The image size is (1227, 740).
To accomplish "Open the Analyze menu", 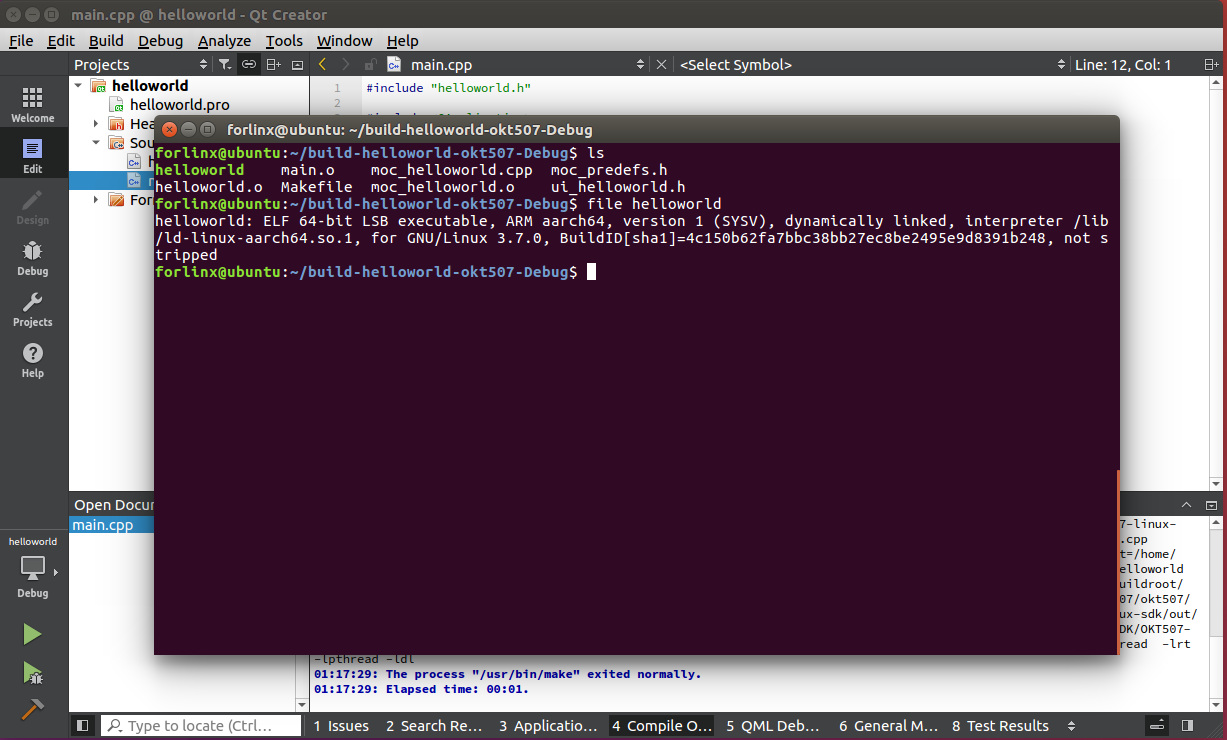I will (x=224, y=41).
